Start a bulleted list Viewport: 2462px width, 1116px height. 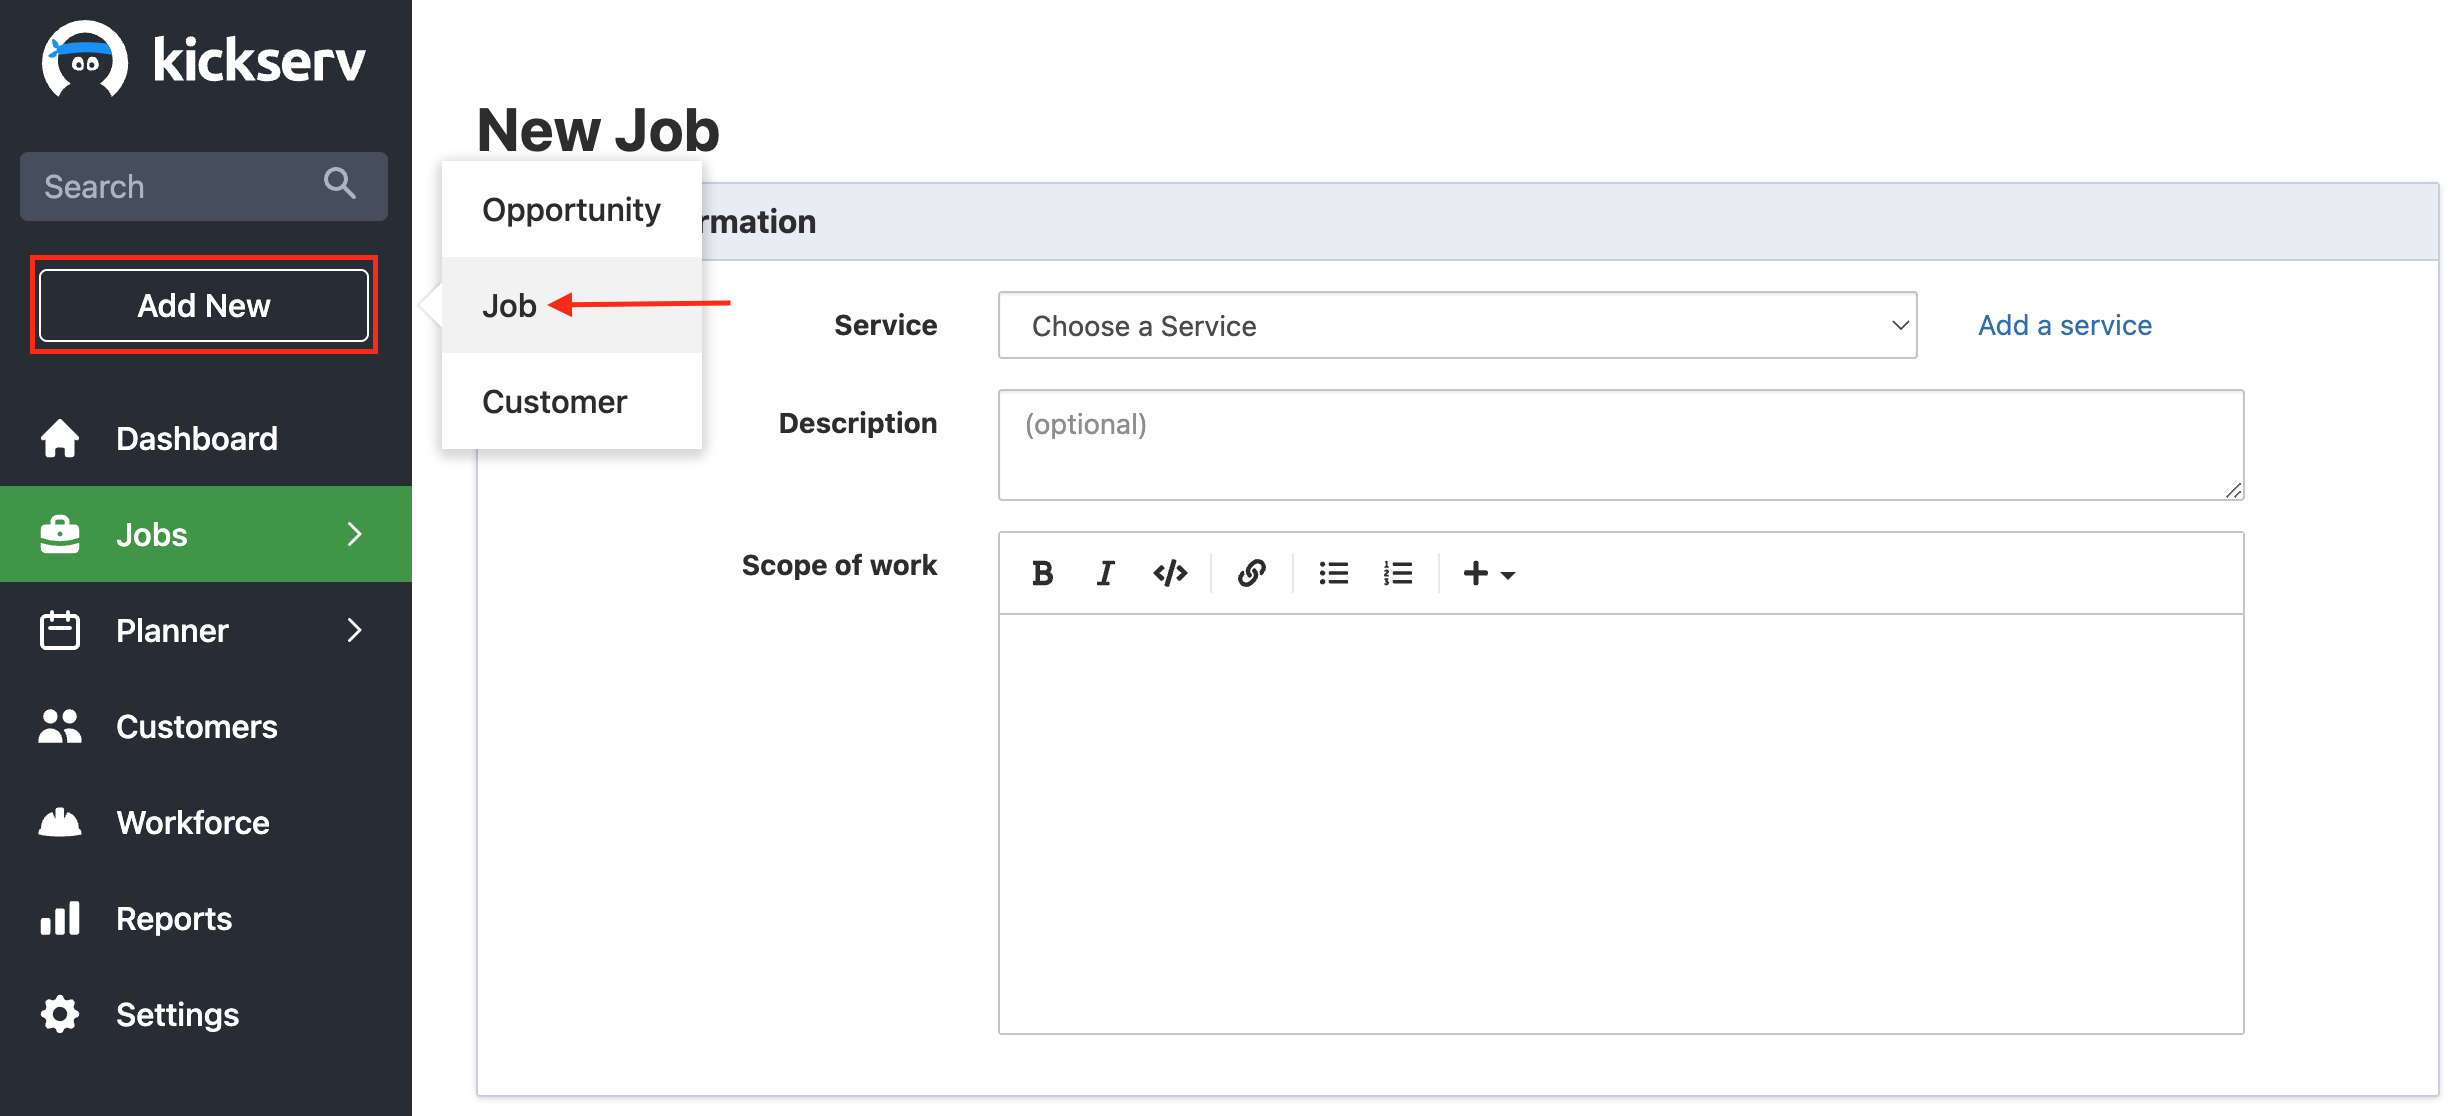coord(1333,573)
